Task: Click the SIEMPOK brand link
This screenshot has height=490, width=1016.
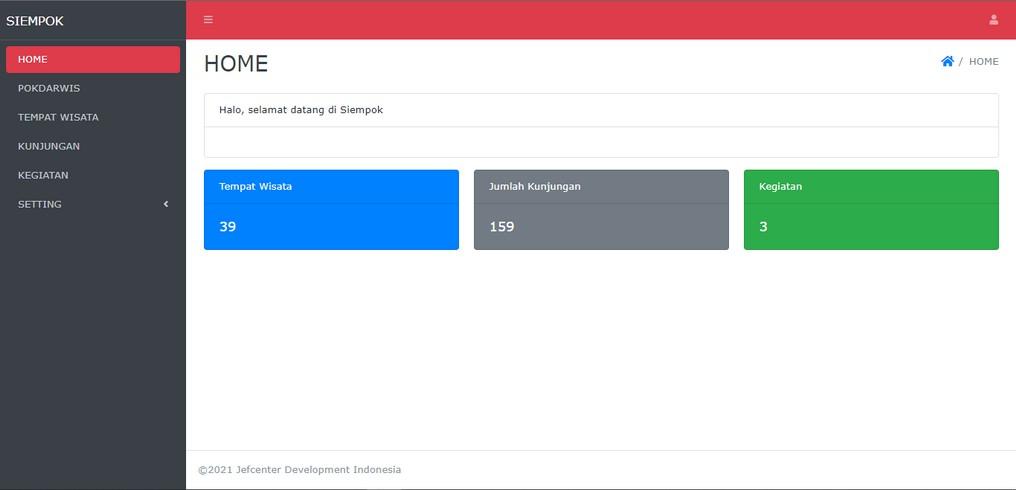Action: point(35,21)
